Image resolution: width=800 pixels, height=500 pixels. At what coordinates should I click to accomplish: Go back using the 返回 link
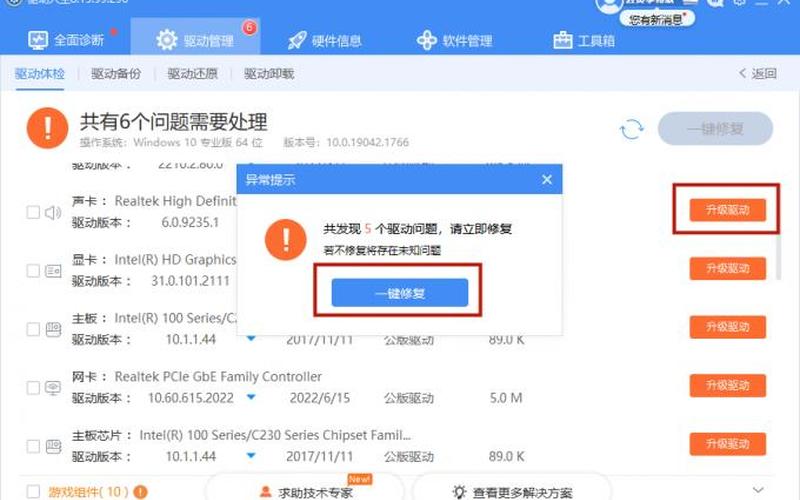(x=757, y=73)
